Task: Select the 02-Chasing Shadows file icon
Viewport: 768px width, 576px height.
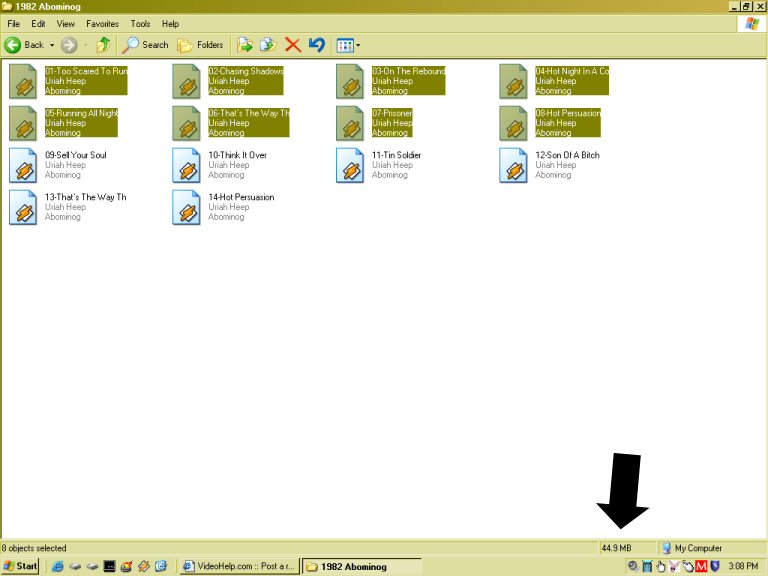Action: point(187,82)
